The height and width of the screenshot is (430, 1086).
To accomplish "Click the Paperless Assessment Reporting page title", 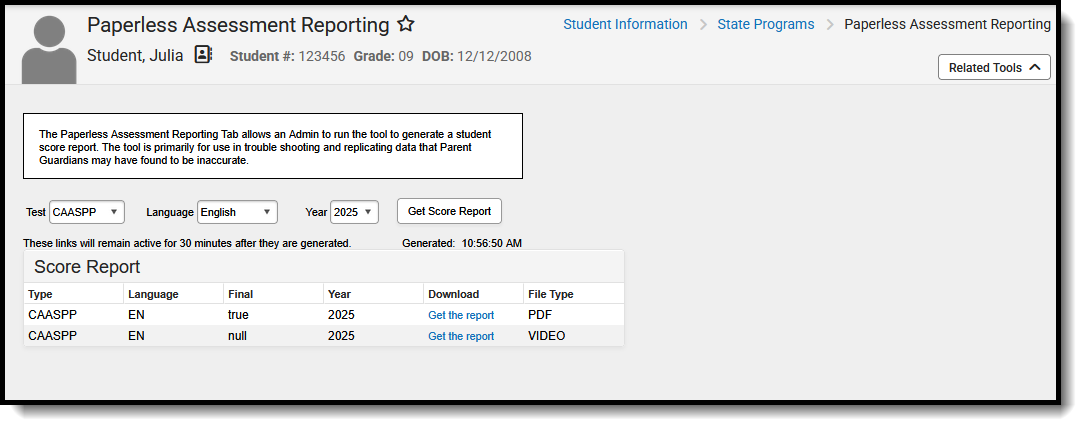I will pos(238,25).
